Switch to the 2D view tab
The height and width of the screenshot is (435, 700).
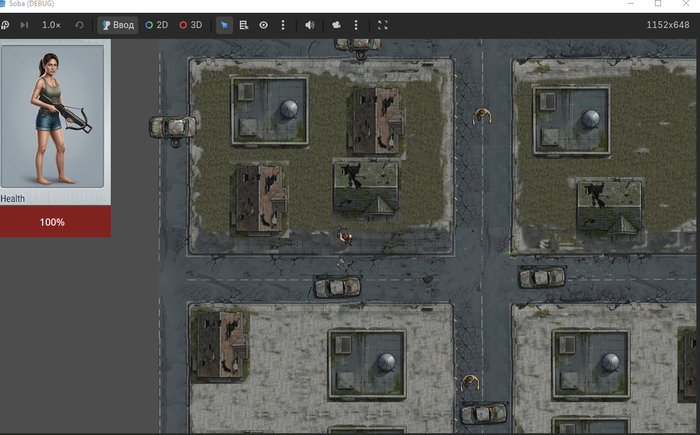(157, 25)
